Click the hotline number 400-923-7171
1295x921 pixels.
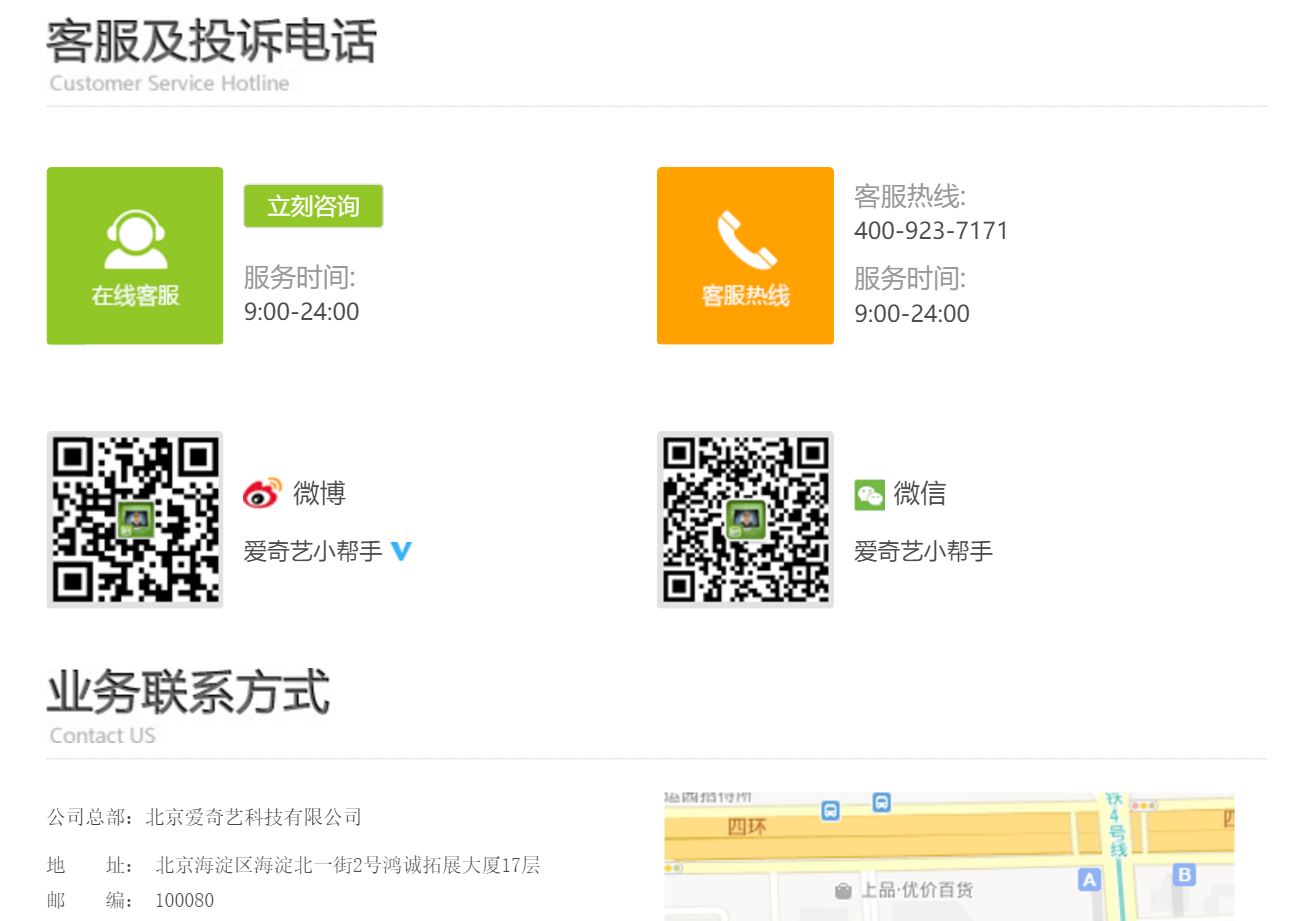pyautogui.click(x=931, y=231)
